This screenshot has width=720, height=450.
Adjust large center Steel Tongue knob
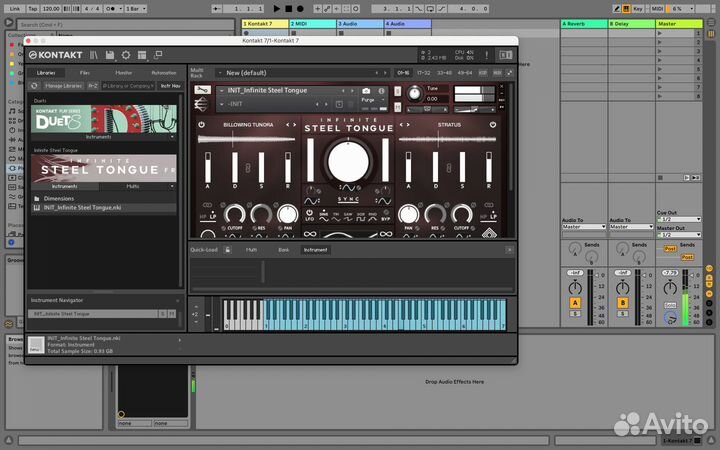point(348,162)
